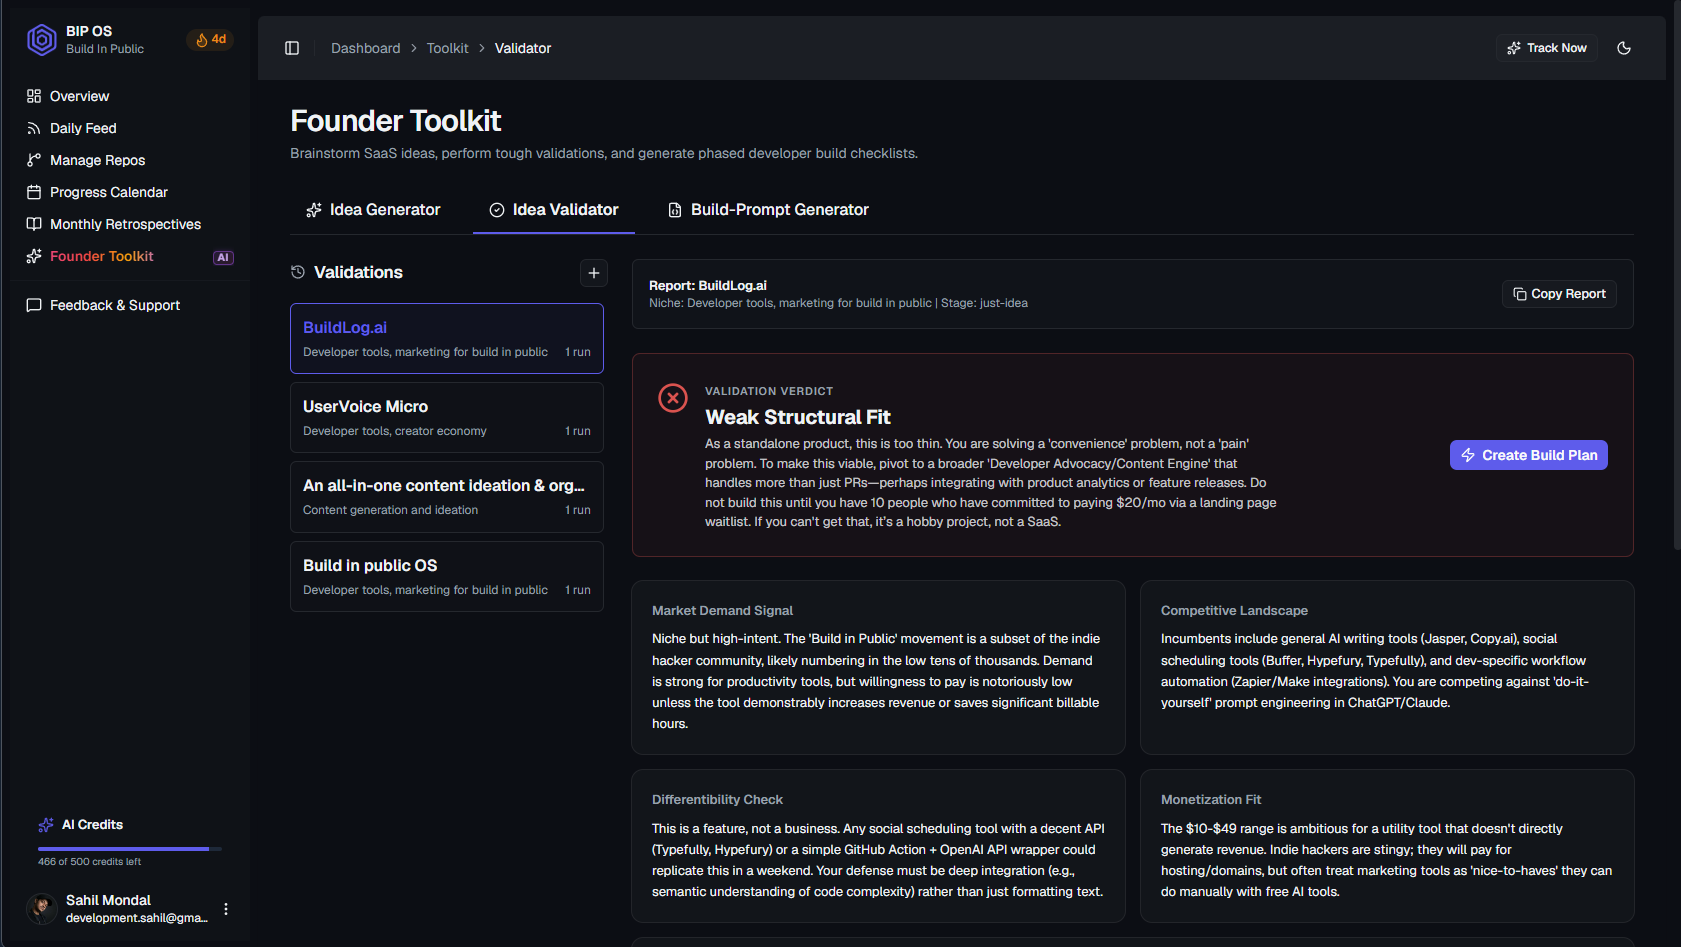The width and height of the screenshot is (1681, 947).
Task: Click the Build-Prompt Generator document icon
Action: click(675, 210)
